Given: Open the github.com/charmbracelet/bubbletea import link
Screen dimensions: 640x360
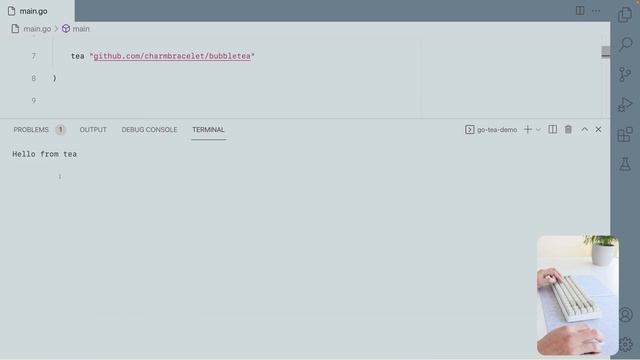Looking at the screenshot, I should (172, 56).
